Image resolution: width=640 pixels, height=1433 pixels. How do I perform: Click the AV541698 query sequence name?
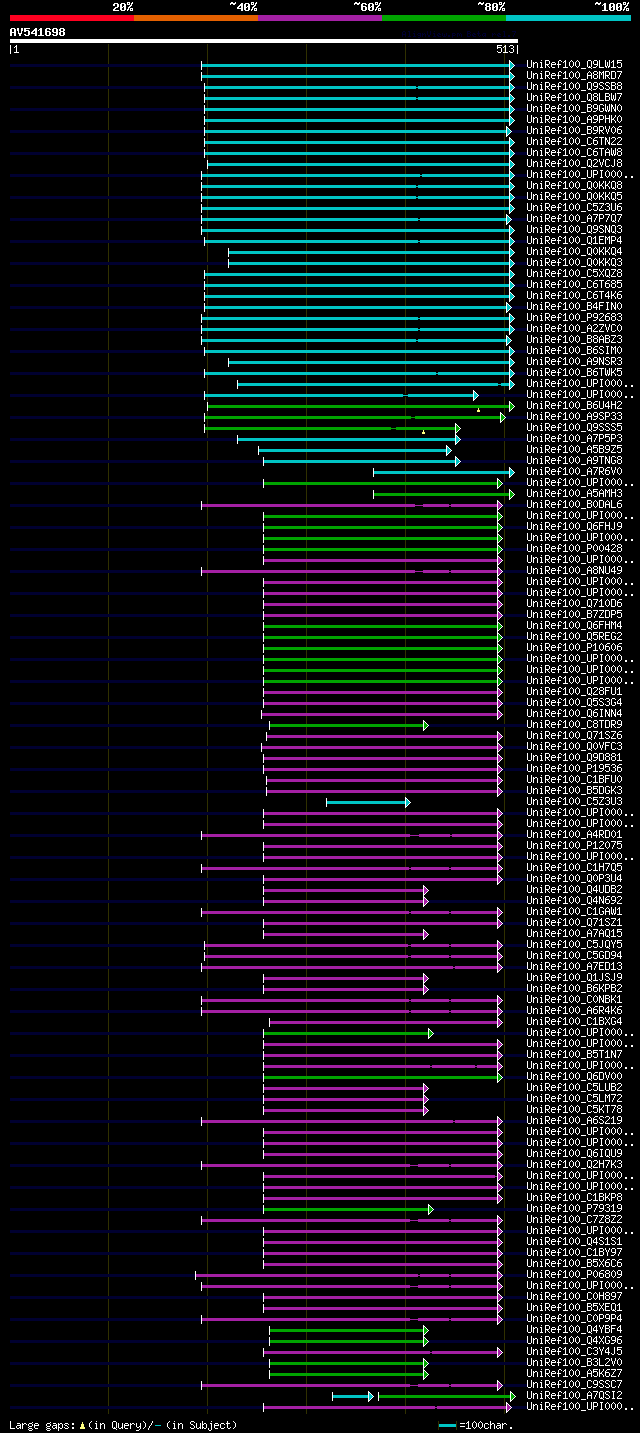(37, 32)
